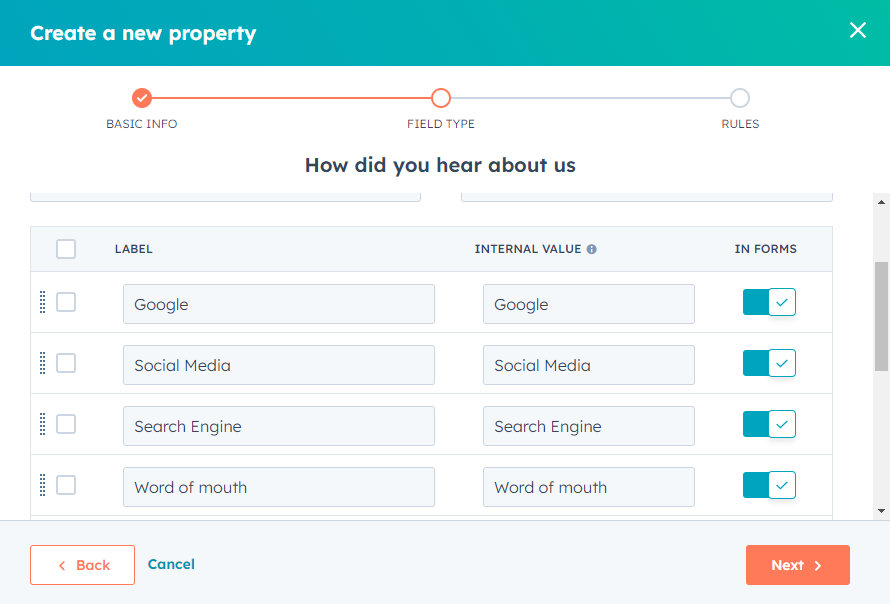Click the Word of mouth drag handle

point(42,485)
